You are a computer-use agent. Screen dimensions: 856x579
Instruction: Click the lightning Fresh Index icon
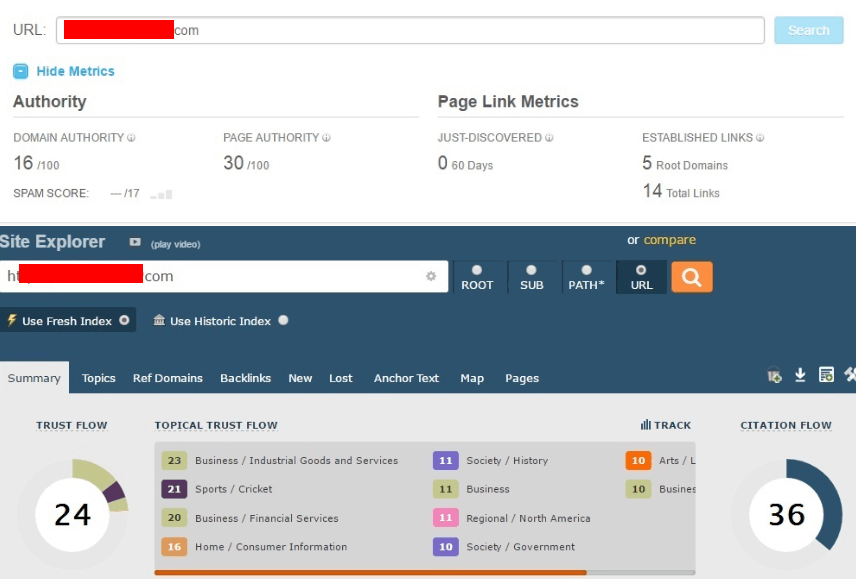pos(11,320)
